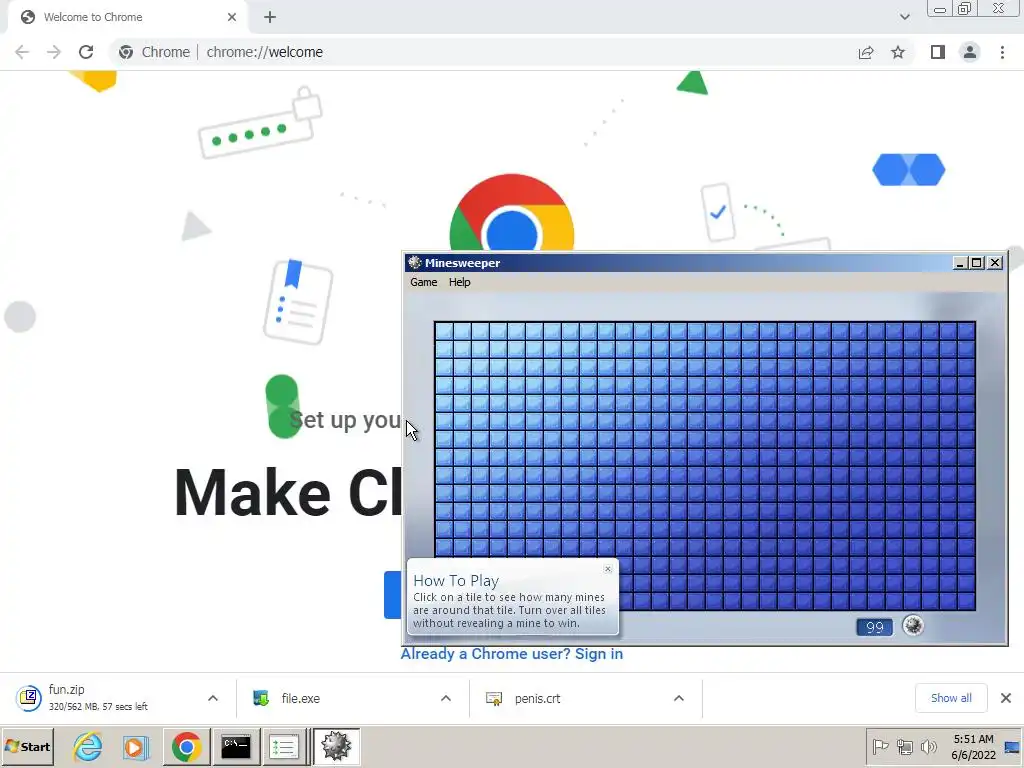The width and height of the screenshot is (1024, 768).
Task: Close the downloads bar
Action: coord(1006,698)
